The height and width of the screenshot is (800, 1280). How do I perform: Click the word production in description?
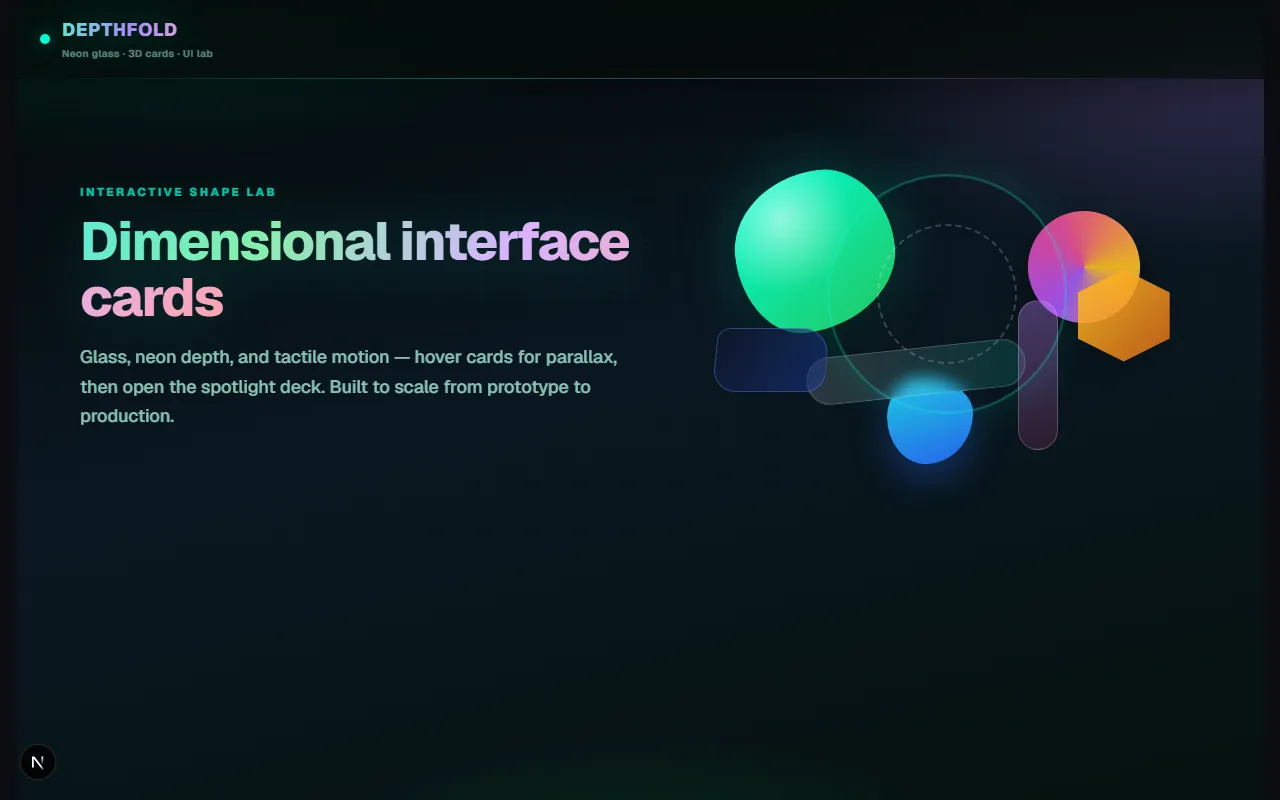point(127,416)
